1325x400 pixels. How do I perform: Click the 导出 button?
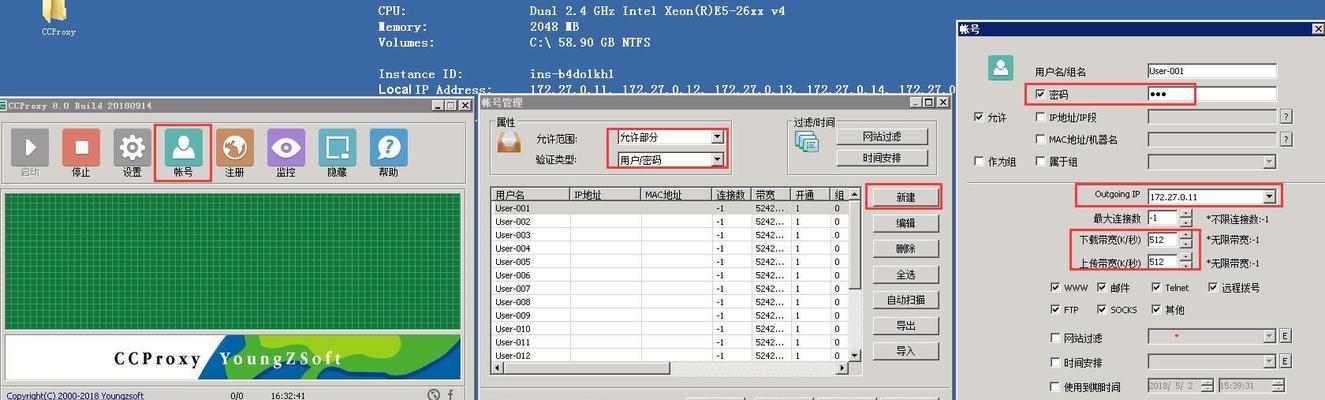(905, 325)
